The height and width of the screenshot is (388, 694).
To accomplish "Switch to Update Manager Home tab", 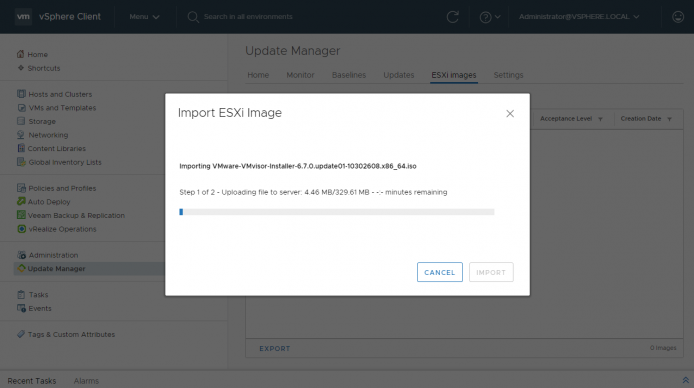I will (258, 75).
